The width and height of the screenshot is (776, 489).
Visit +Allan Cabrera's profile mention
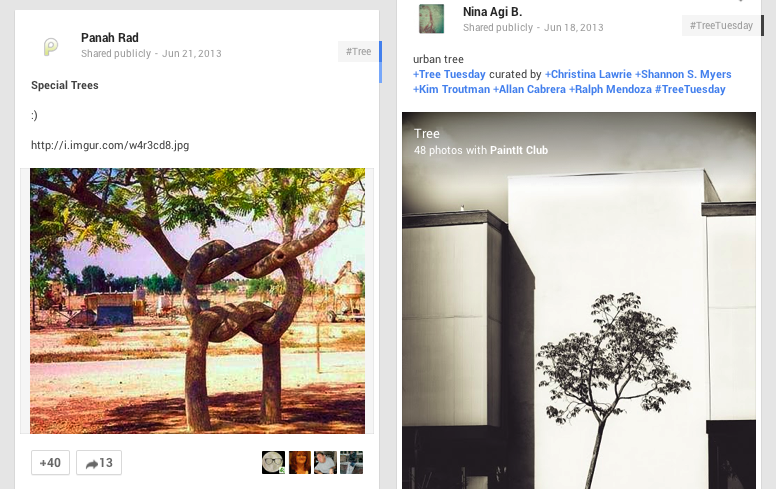click(529, 89)
